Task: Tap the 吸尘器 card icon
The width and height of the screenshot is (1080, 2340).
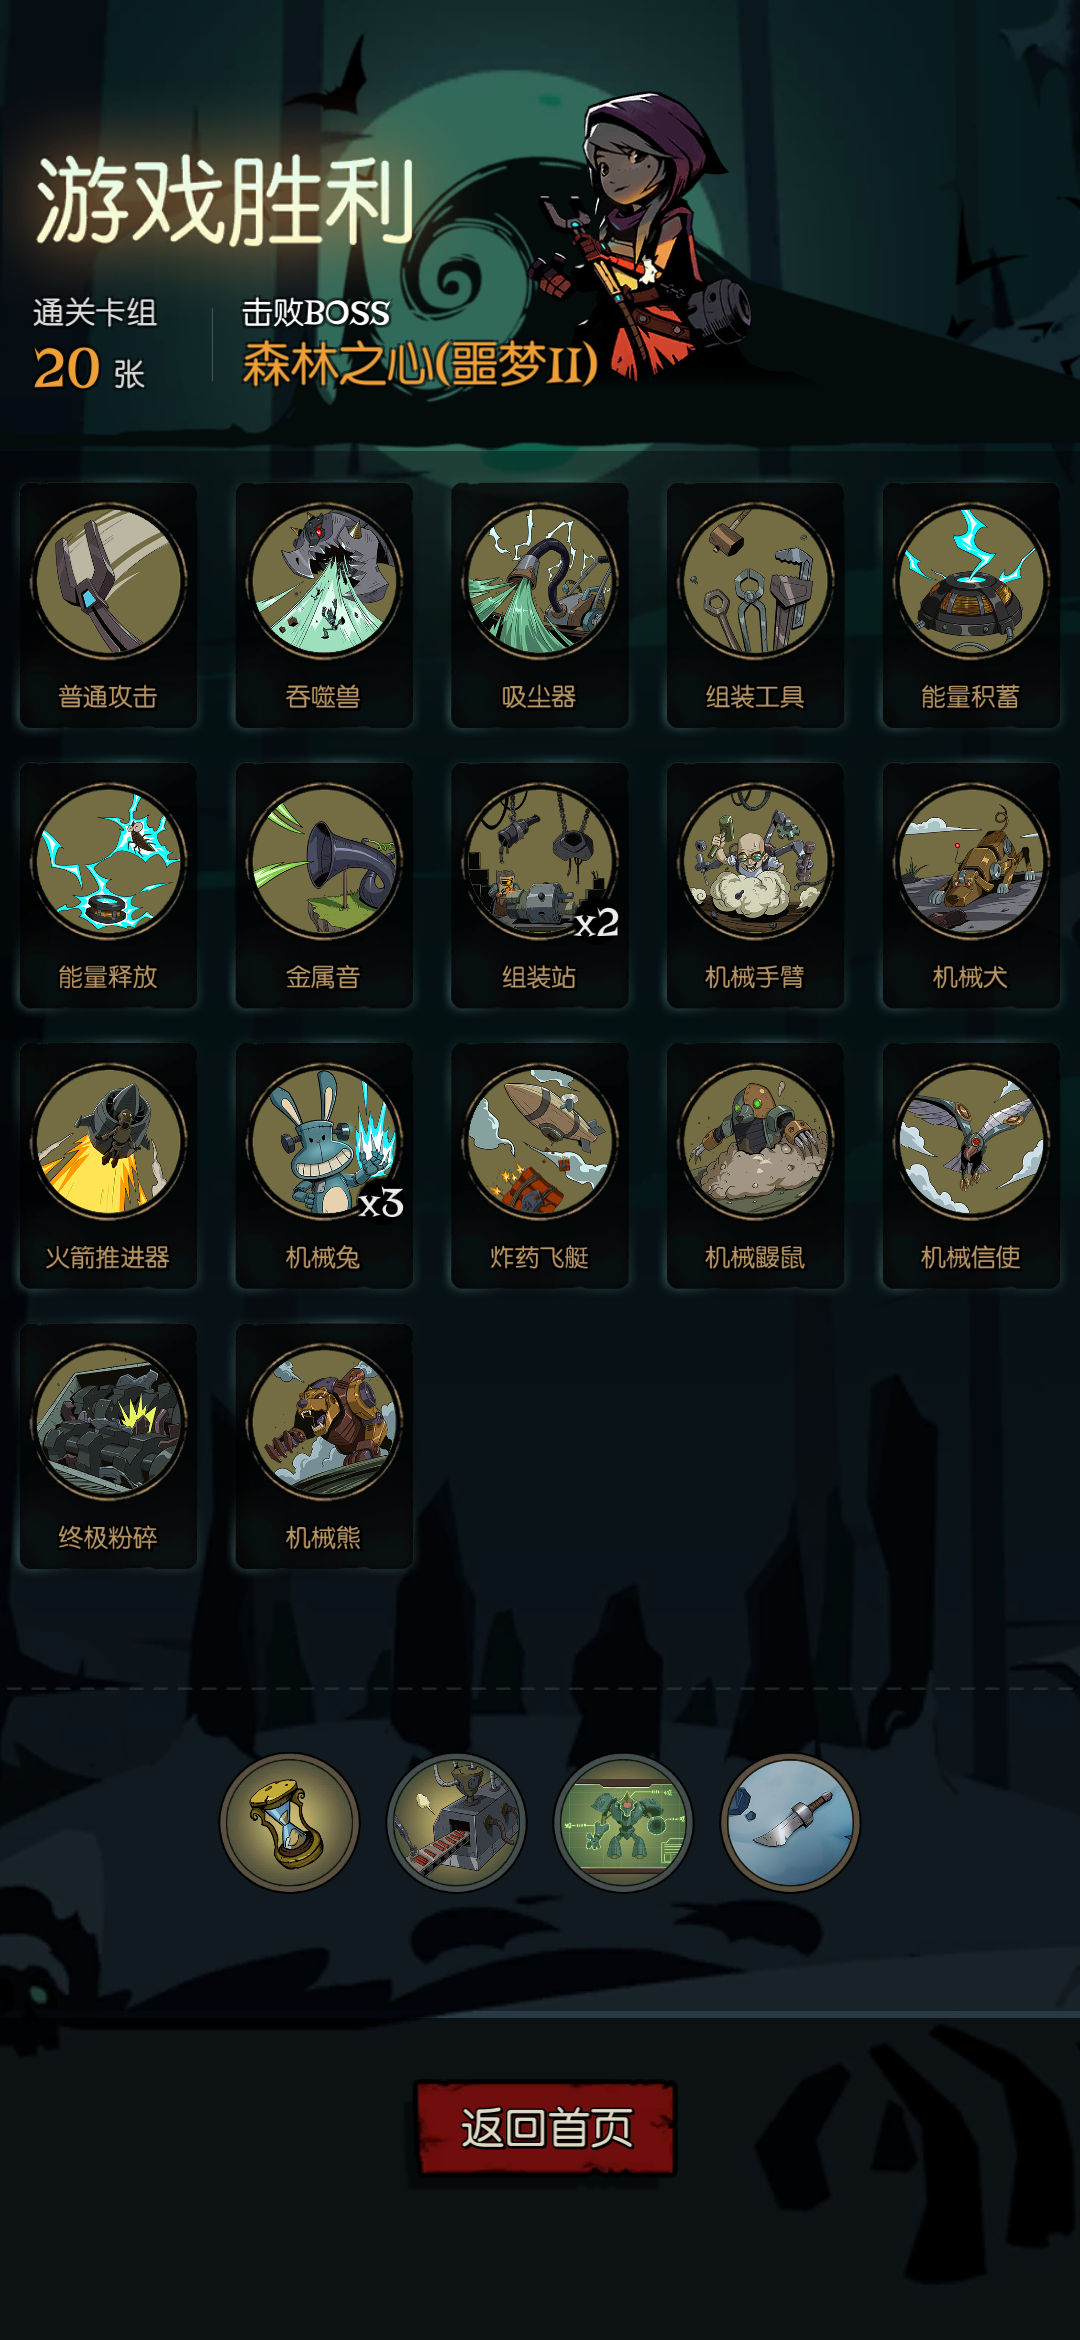Action: coord(540,580)
